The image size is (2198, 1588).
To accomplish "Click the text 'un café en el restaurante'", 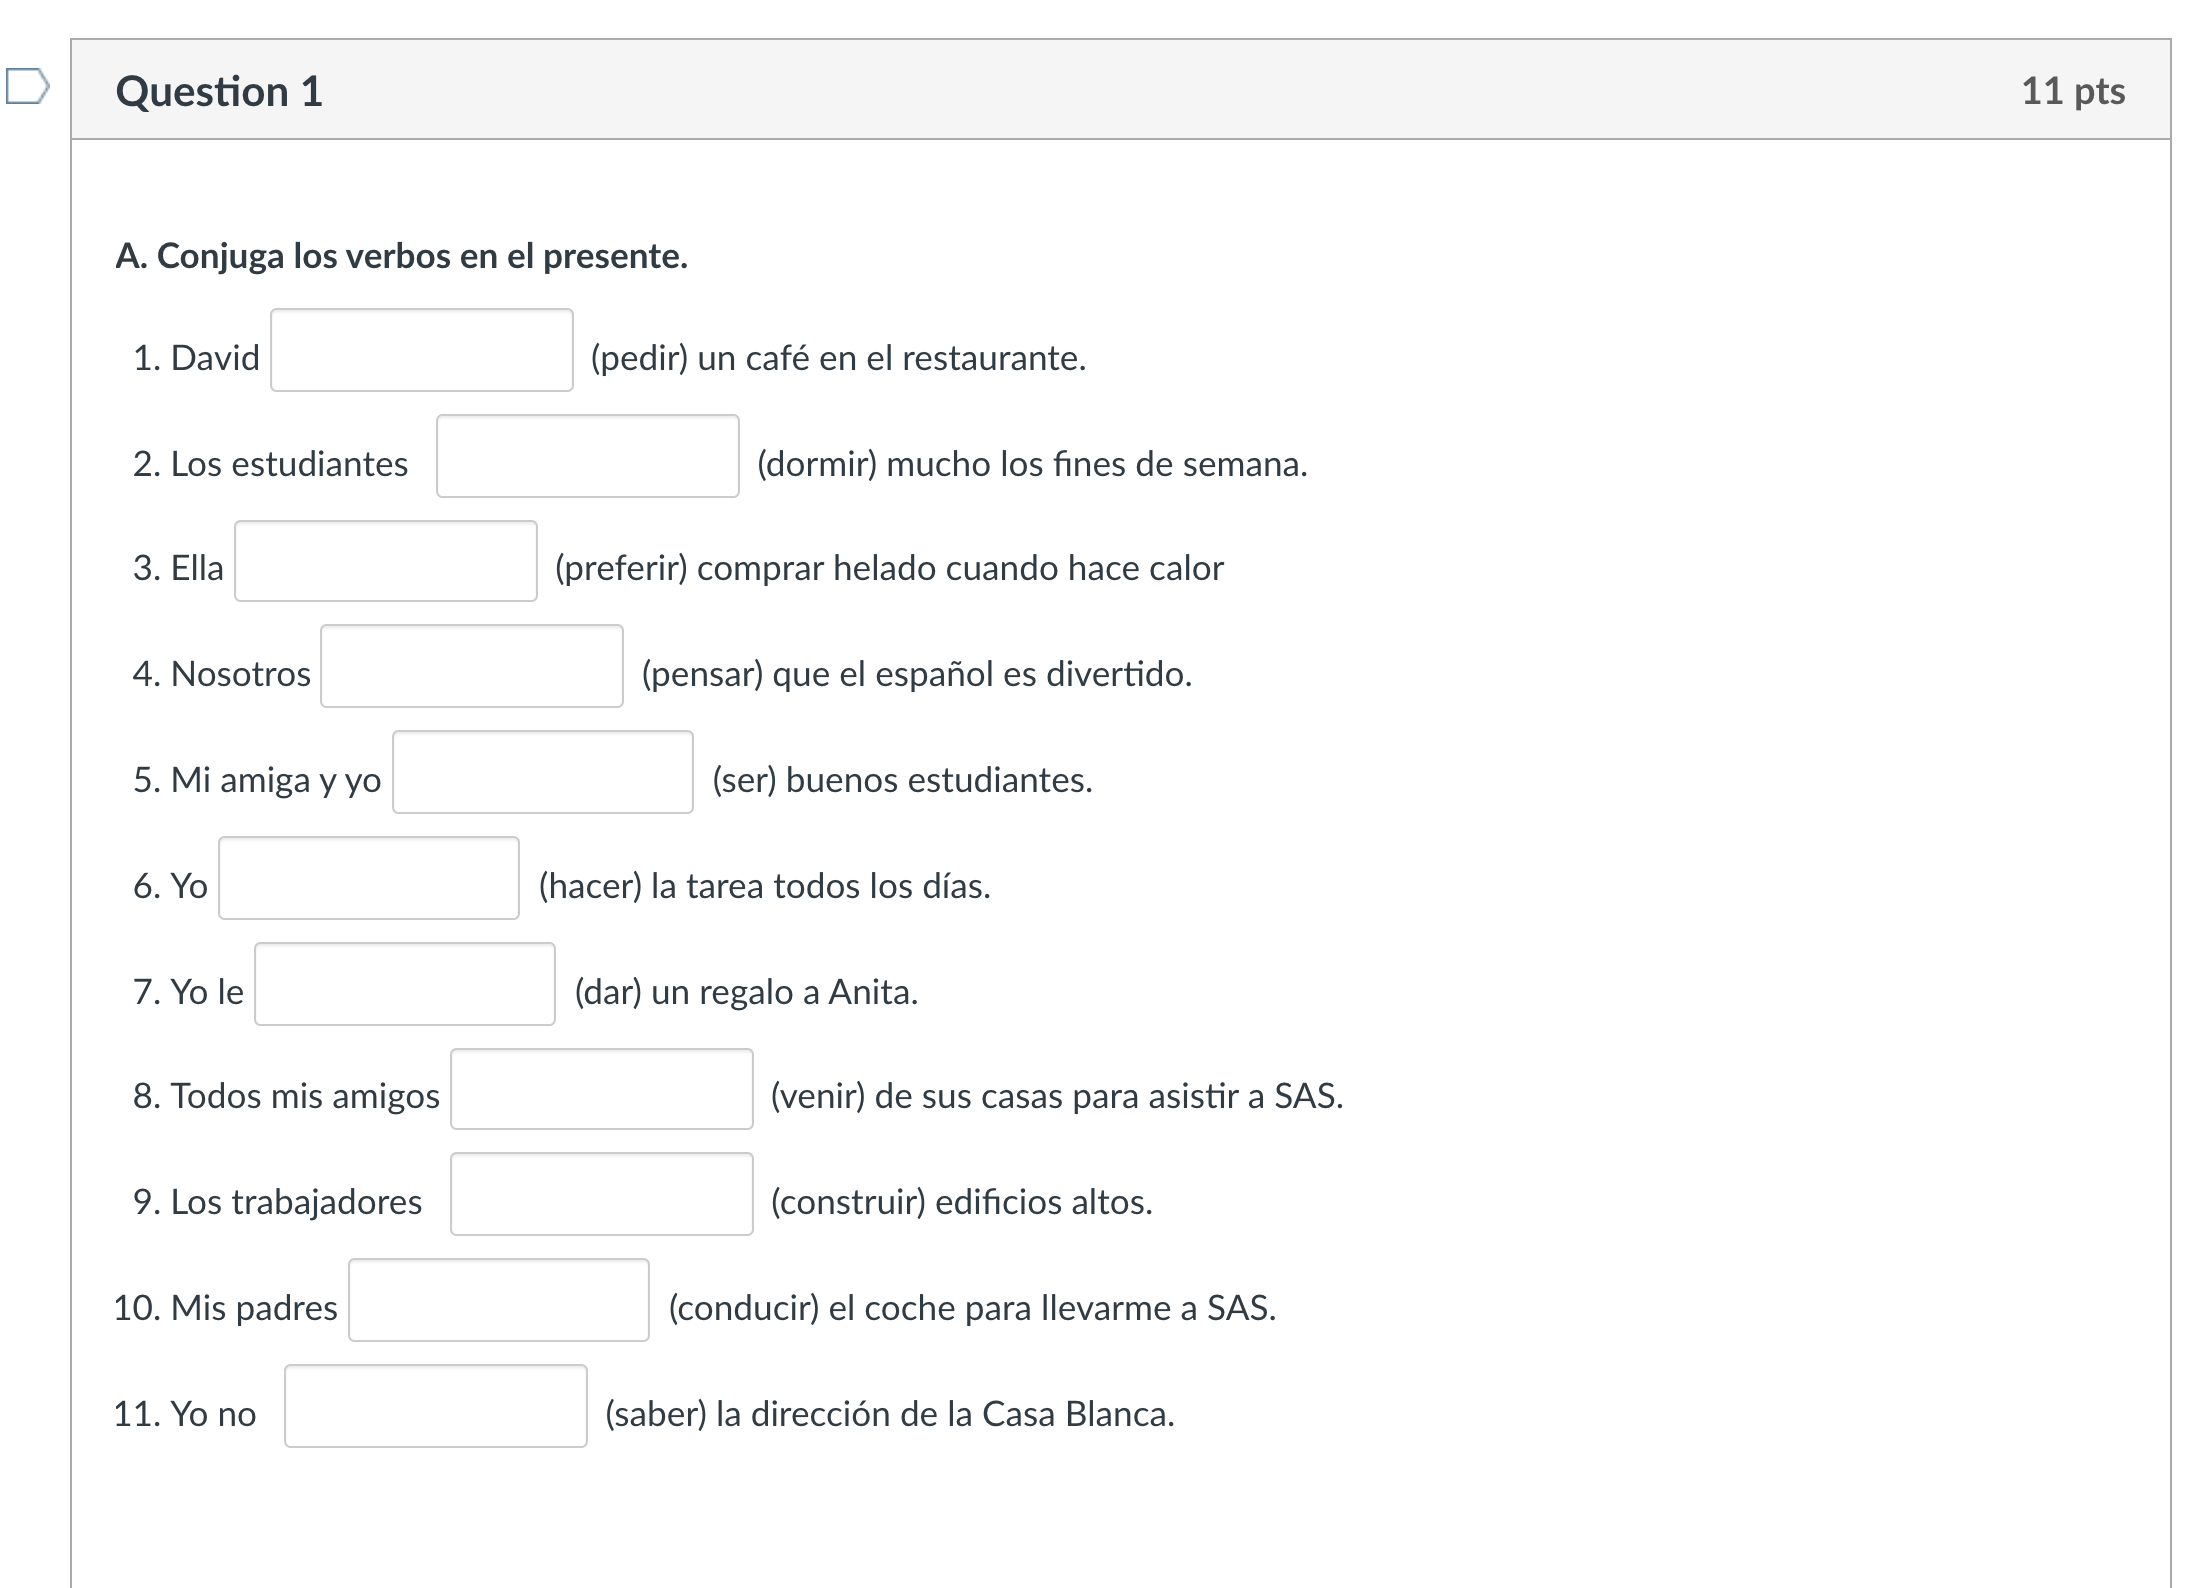I will (x=891, y=358).
